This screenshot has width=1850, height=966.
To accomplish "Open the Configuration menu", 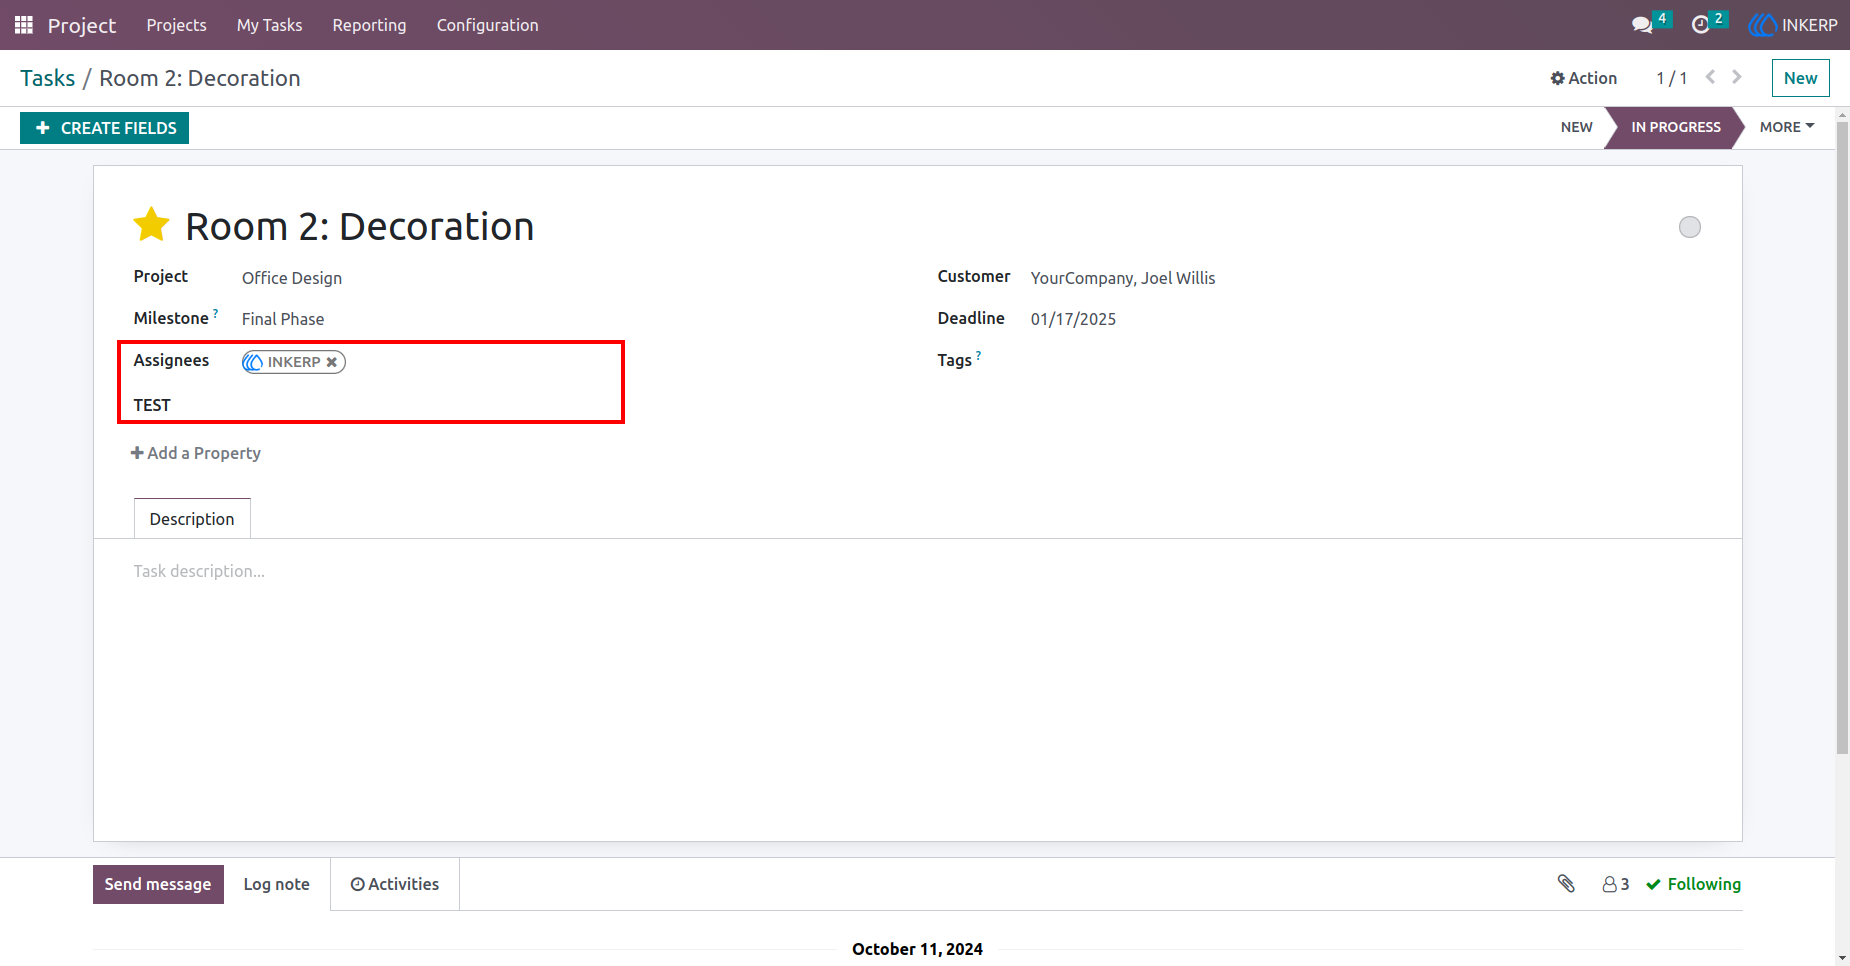I will tap(487, 25).
